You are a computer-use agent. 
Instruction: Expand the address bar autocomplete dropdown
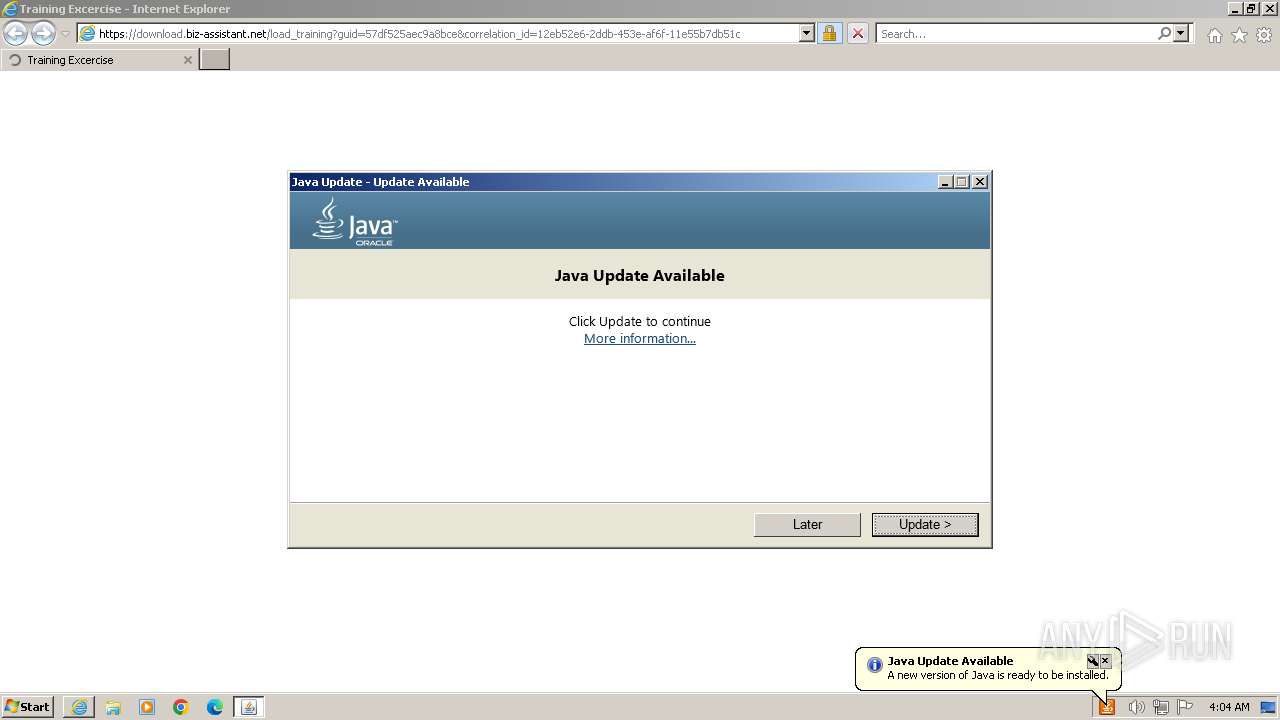pyautogui.click(x=807, y=34)
